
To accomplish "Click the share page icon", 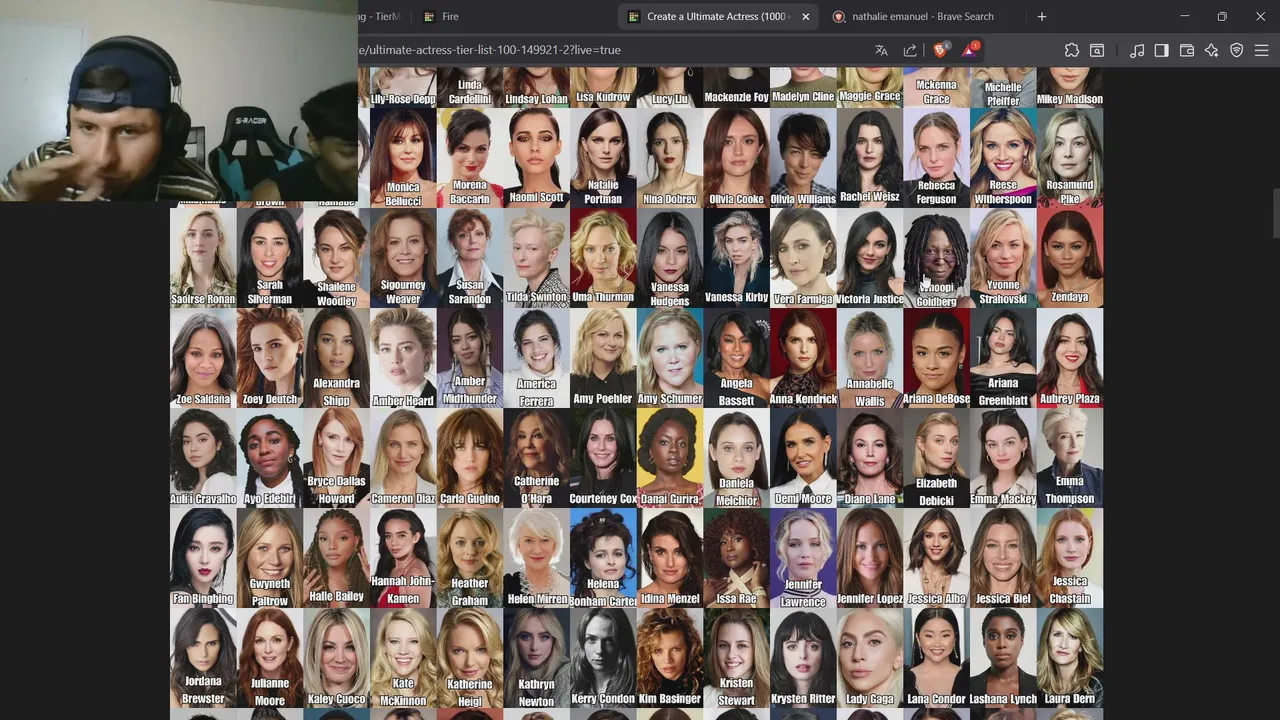I will (910, 50).
